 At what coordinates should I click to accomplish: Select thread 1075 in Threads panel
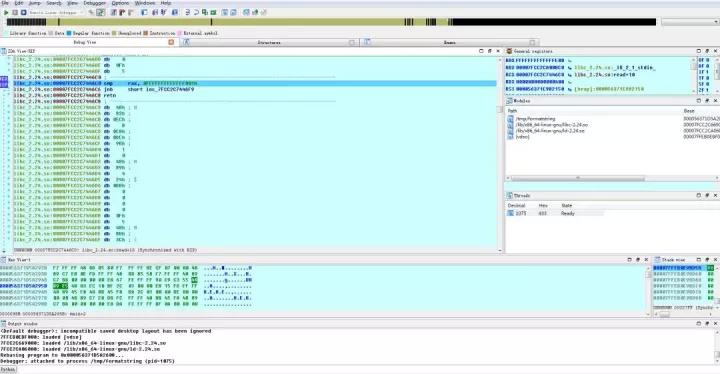tap(555, 213)
